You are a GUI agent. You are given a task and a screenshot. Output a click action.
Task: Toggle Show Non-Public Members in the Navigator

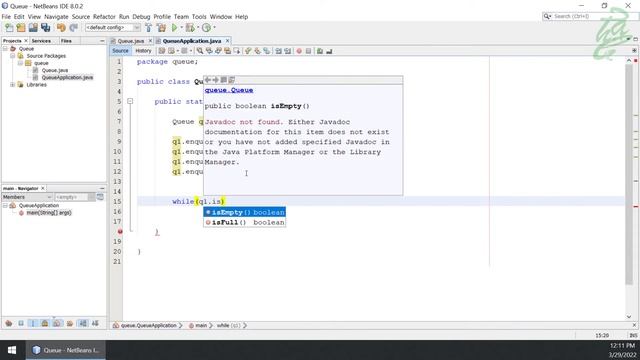click(x=45, y=323)
